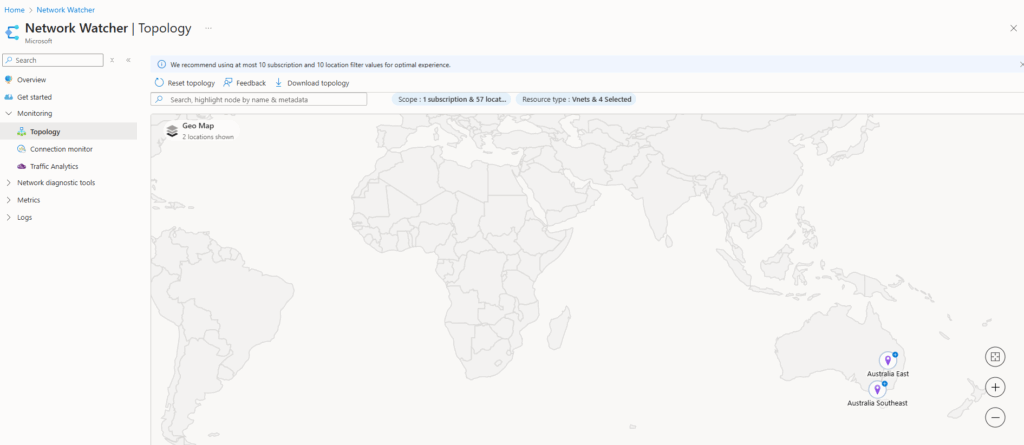This screenshot has height=445, width=1024.
Task: Click the Network Watcher logo icon
Action: click(13, 32)
